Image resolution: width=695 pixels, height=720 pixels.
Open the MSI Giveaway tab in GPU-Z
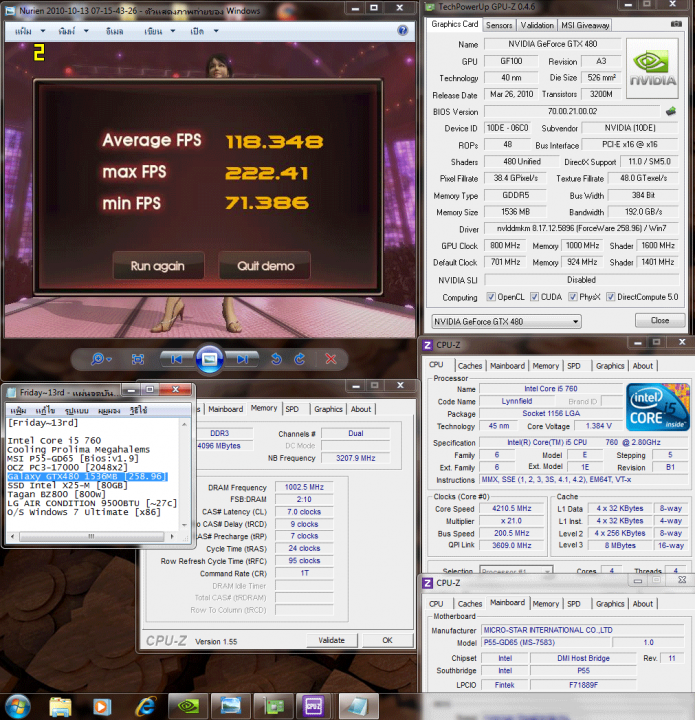pos(585,25)
